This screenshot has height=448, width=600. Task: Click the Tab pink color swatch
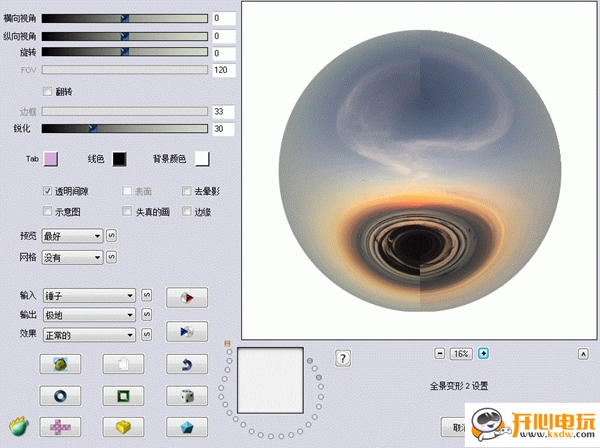[x=51, y=159]
